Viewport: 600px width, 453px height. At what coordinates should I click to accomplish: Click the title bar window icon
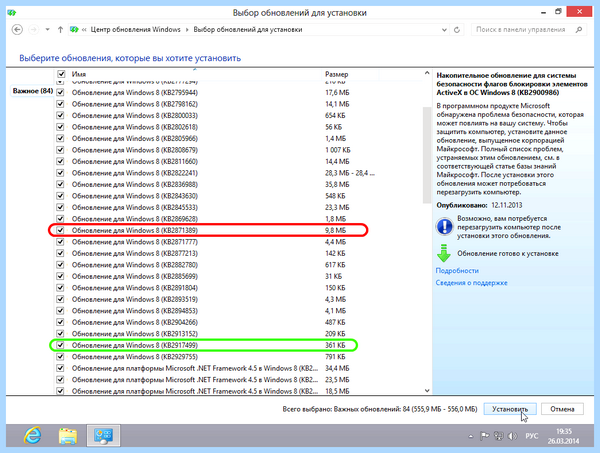pyautogui.click(x=11, y=13)
